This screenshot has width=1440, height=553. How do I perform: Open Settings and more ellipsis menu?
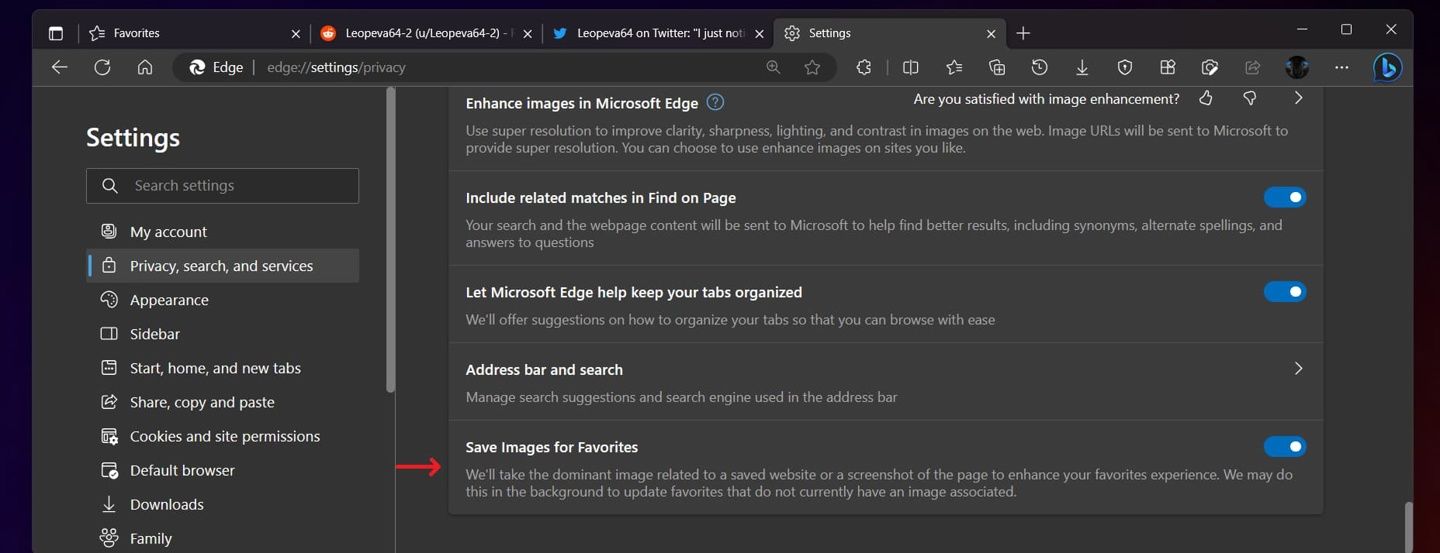[1342, 67]
